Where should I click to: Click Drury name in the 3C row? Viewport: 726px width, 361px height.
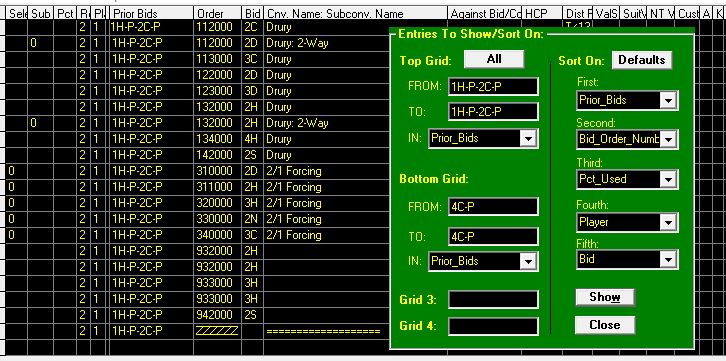pos(279,59)
